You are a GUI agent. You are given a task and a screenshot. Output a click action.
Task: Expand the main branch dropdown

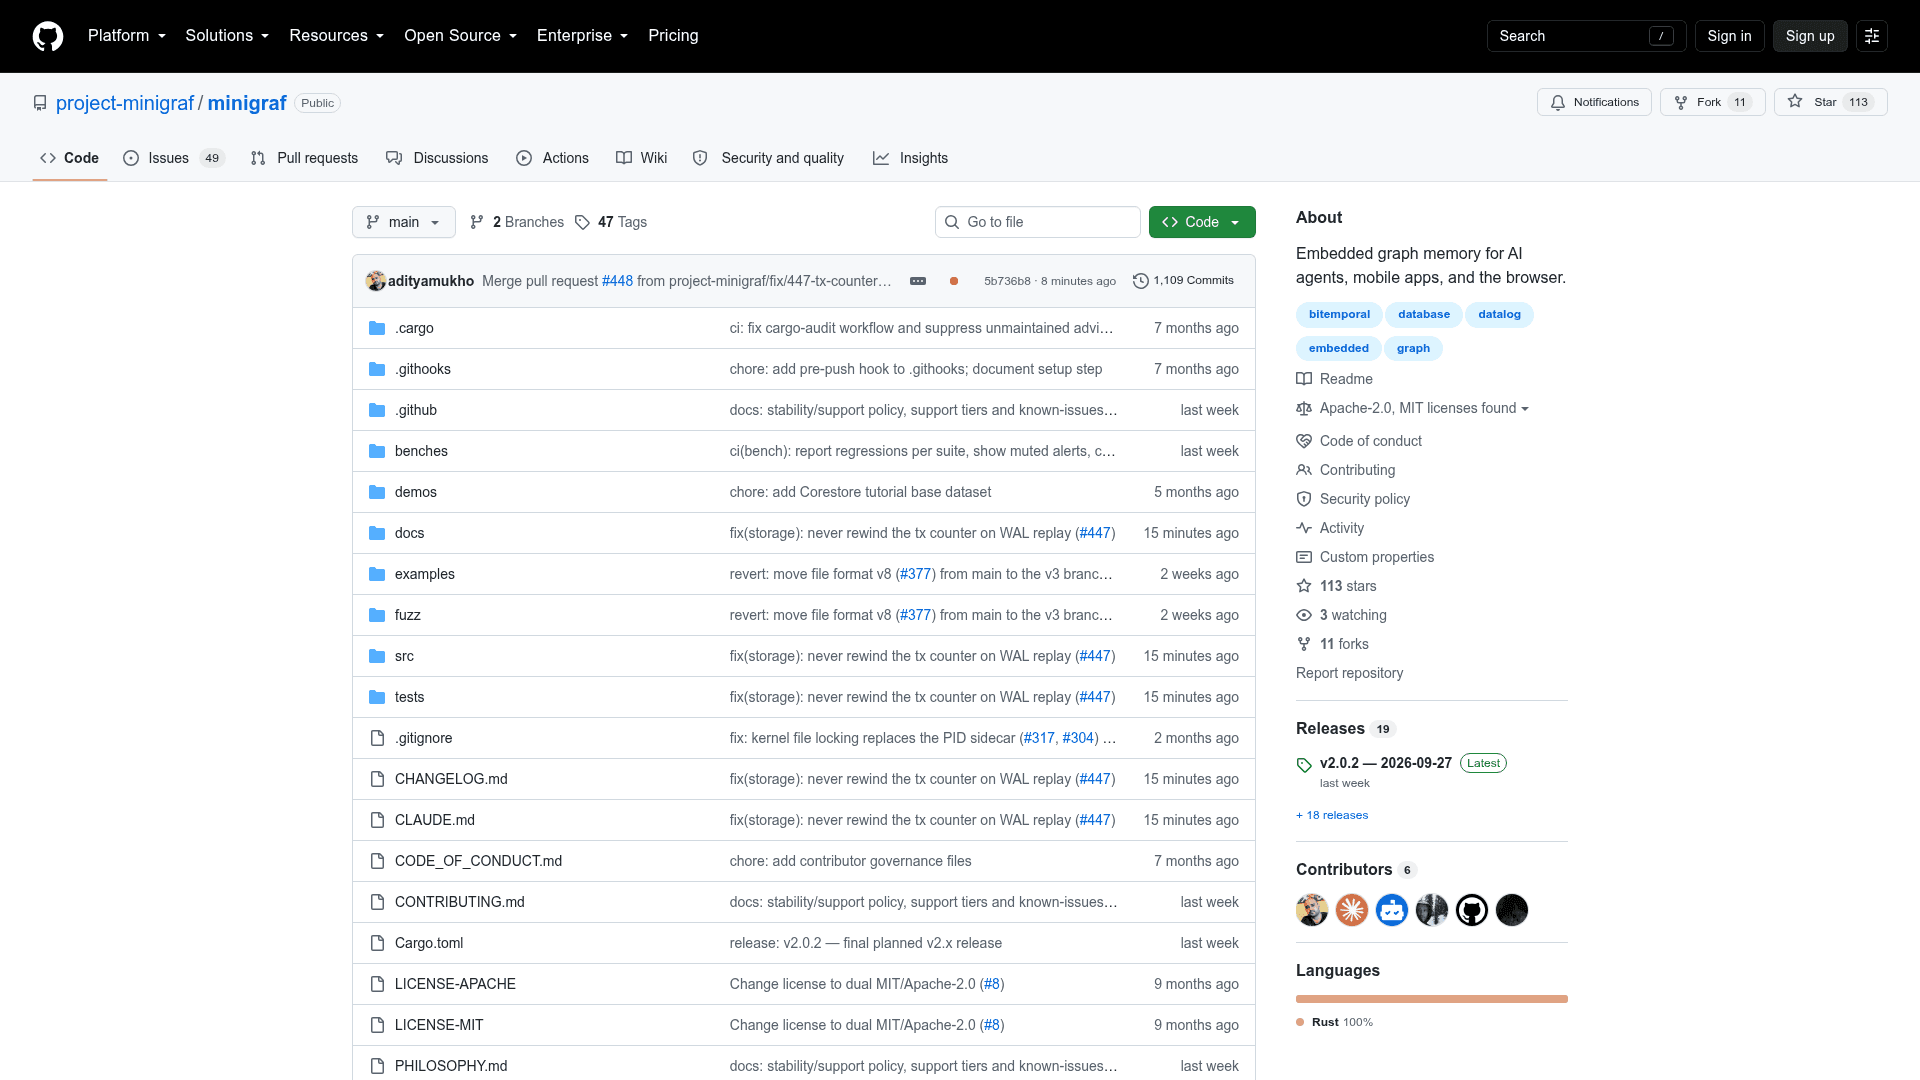pos(404,222)
